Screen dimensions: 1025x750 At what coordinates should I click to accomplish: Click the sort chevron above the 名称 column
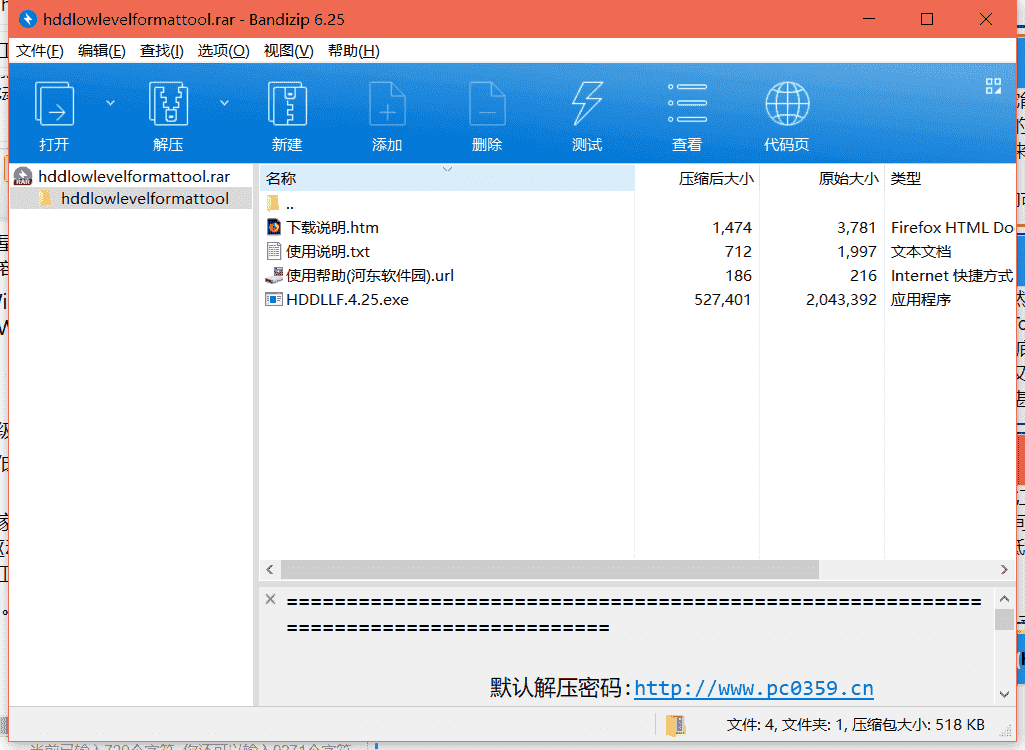pos(448,169)
